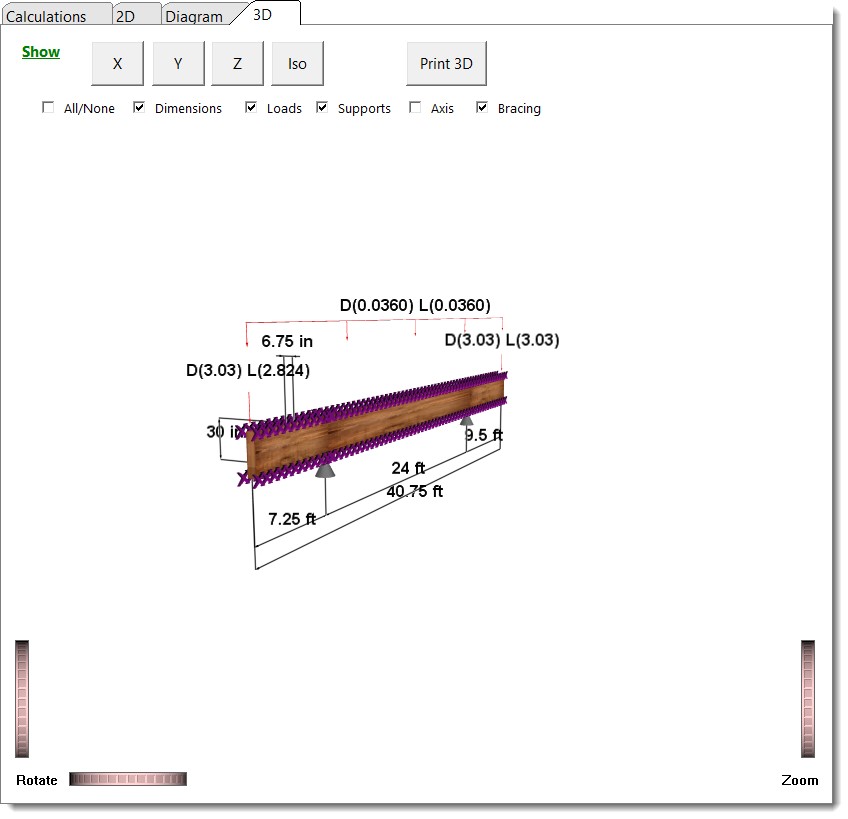
Task: Set view along Y axis
Action: (178, 64)
